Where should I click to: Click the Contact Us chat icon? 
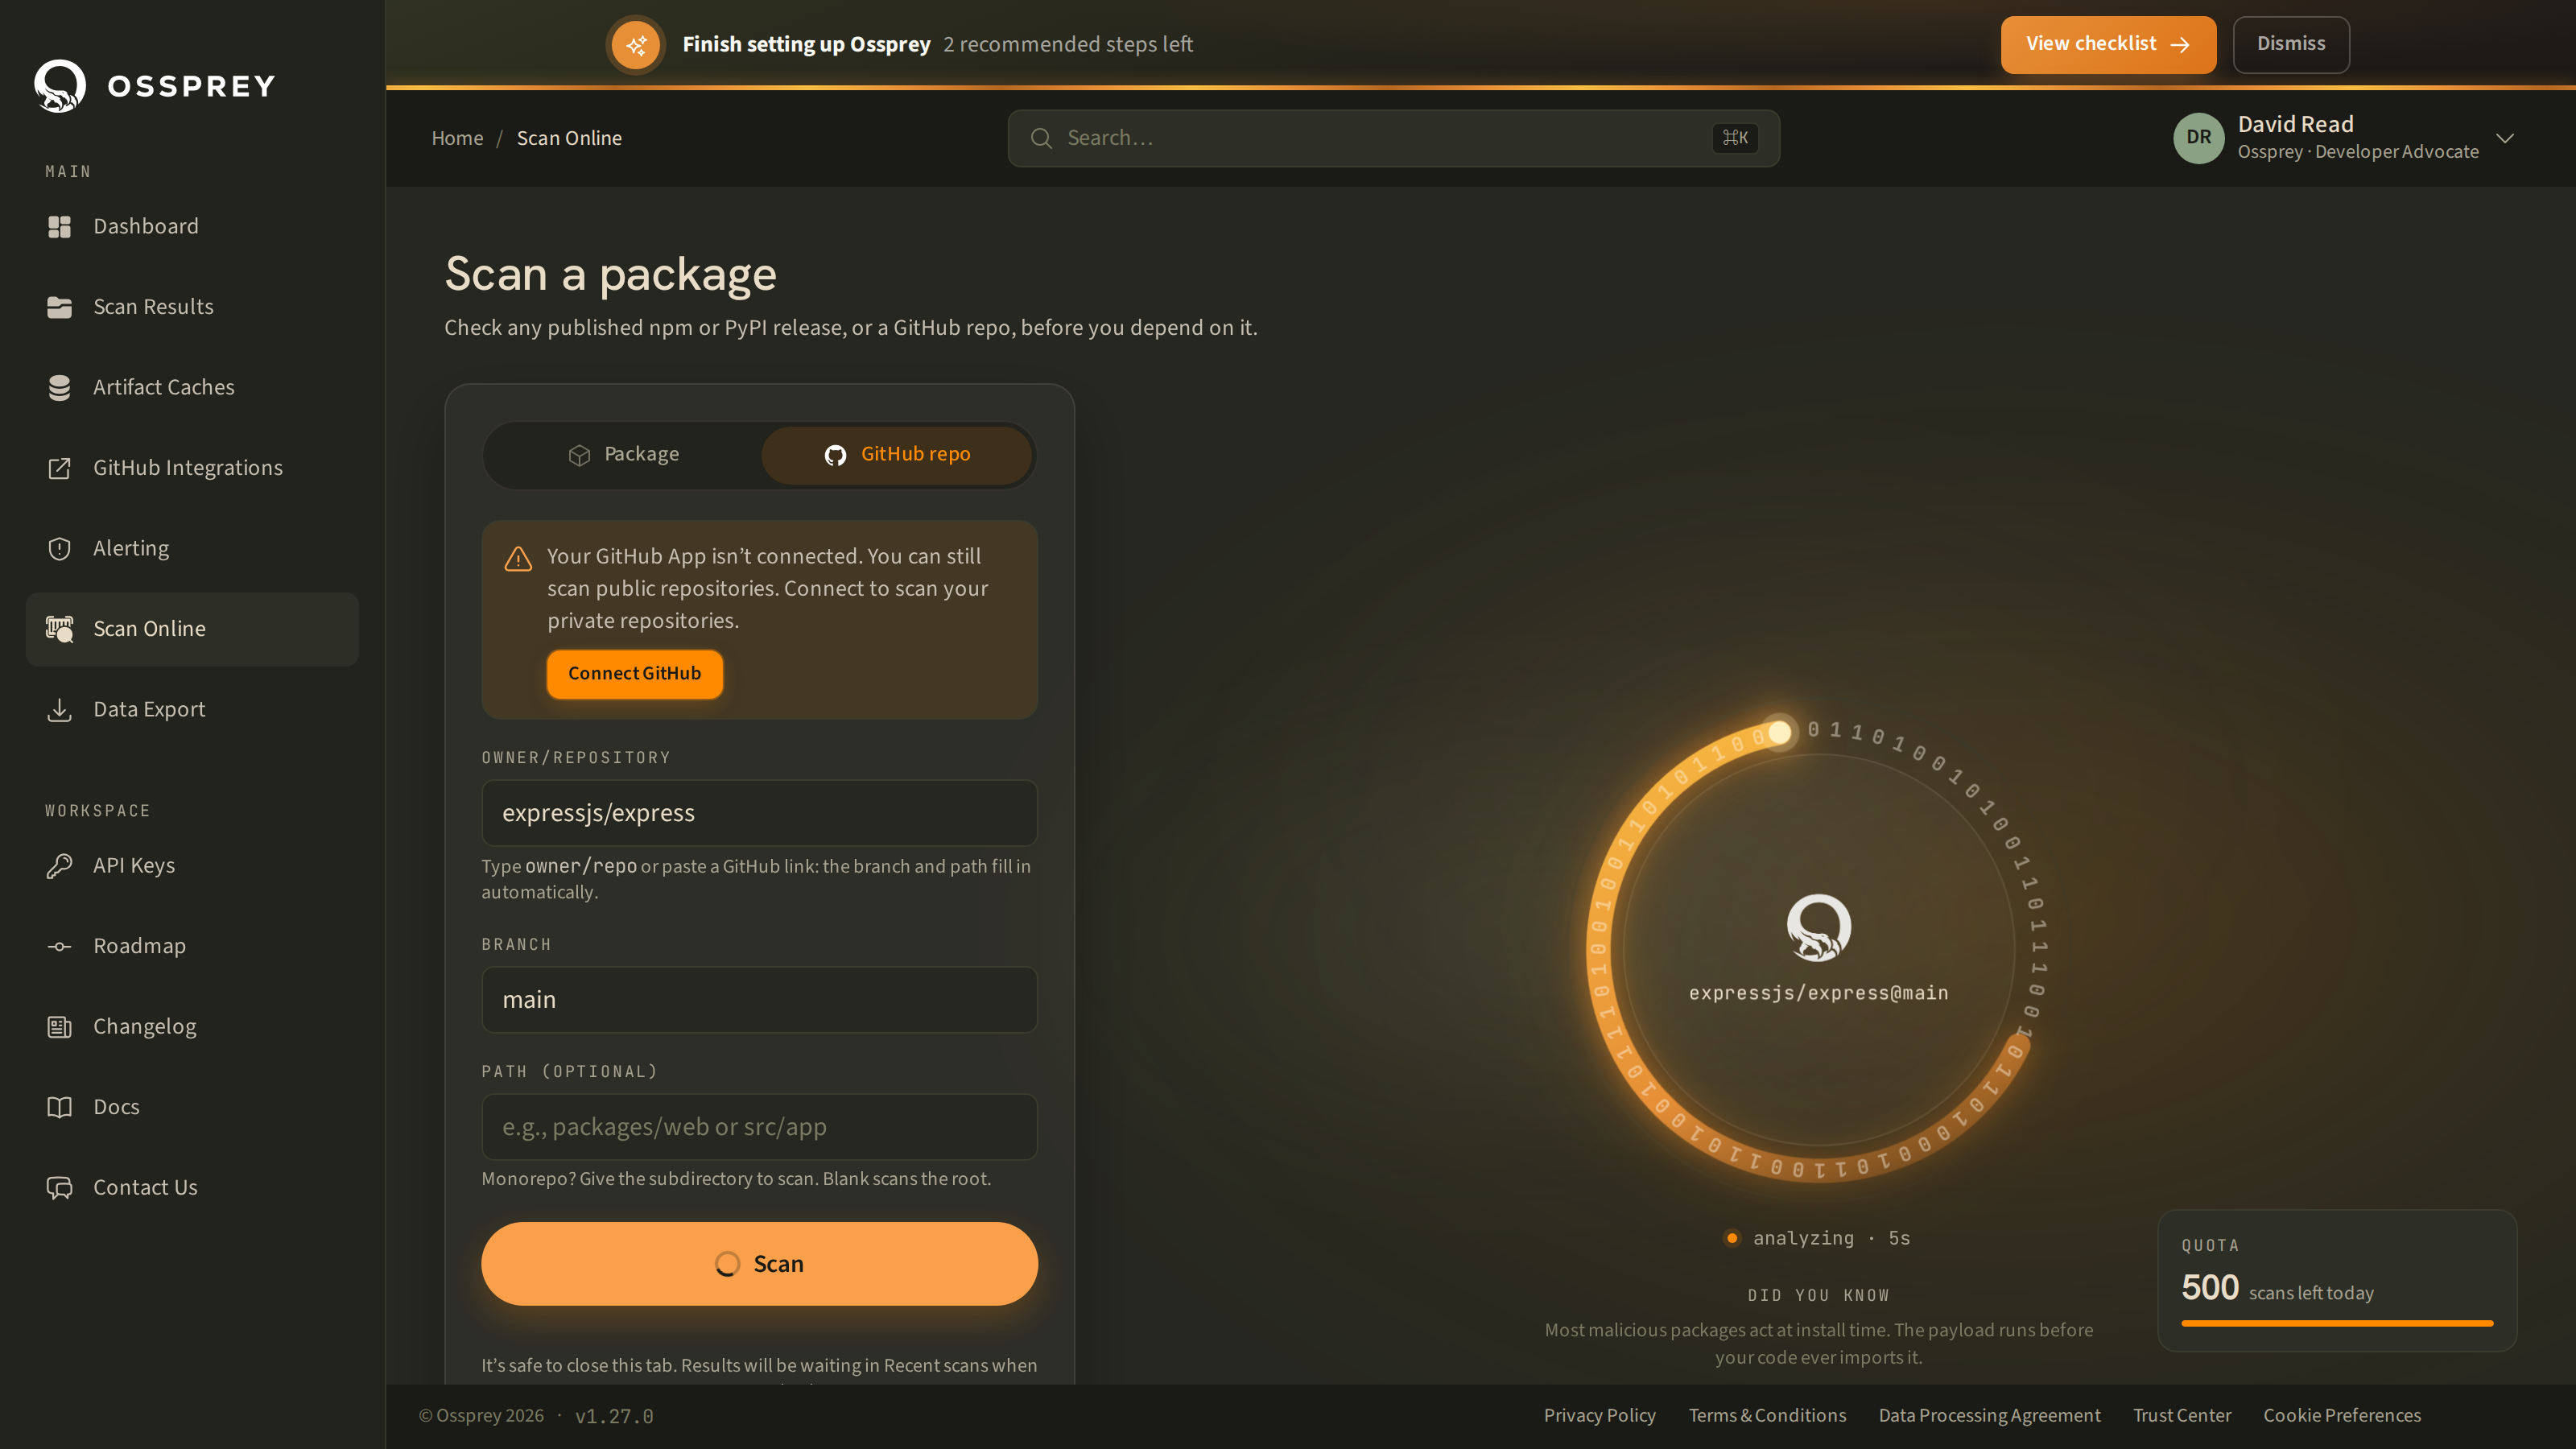(x=59, y=1188)
